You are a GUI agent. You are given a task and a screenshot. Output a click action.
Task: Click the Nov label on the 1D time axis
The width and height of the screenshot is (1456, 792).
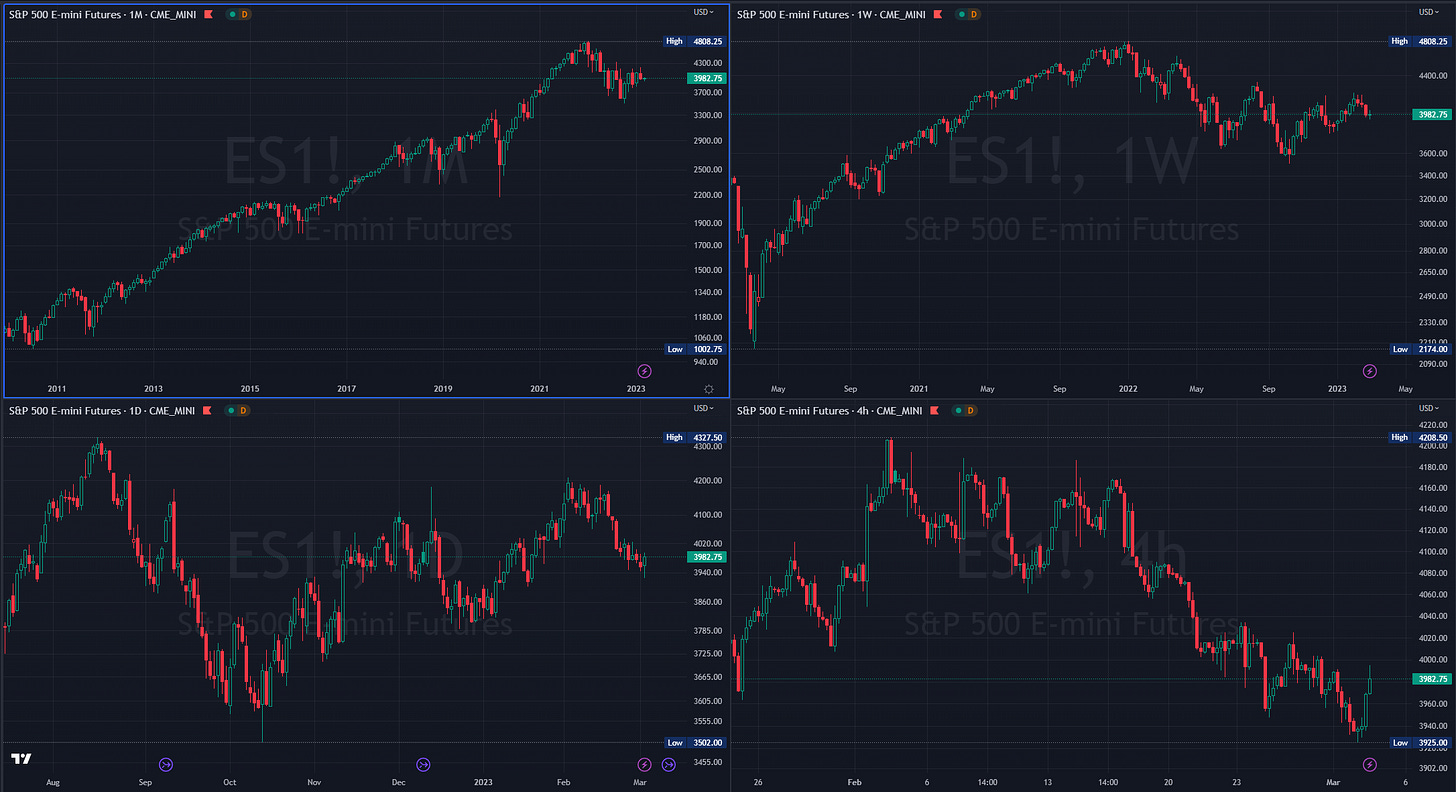(x=315, y=783)
